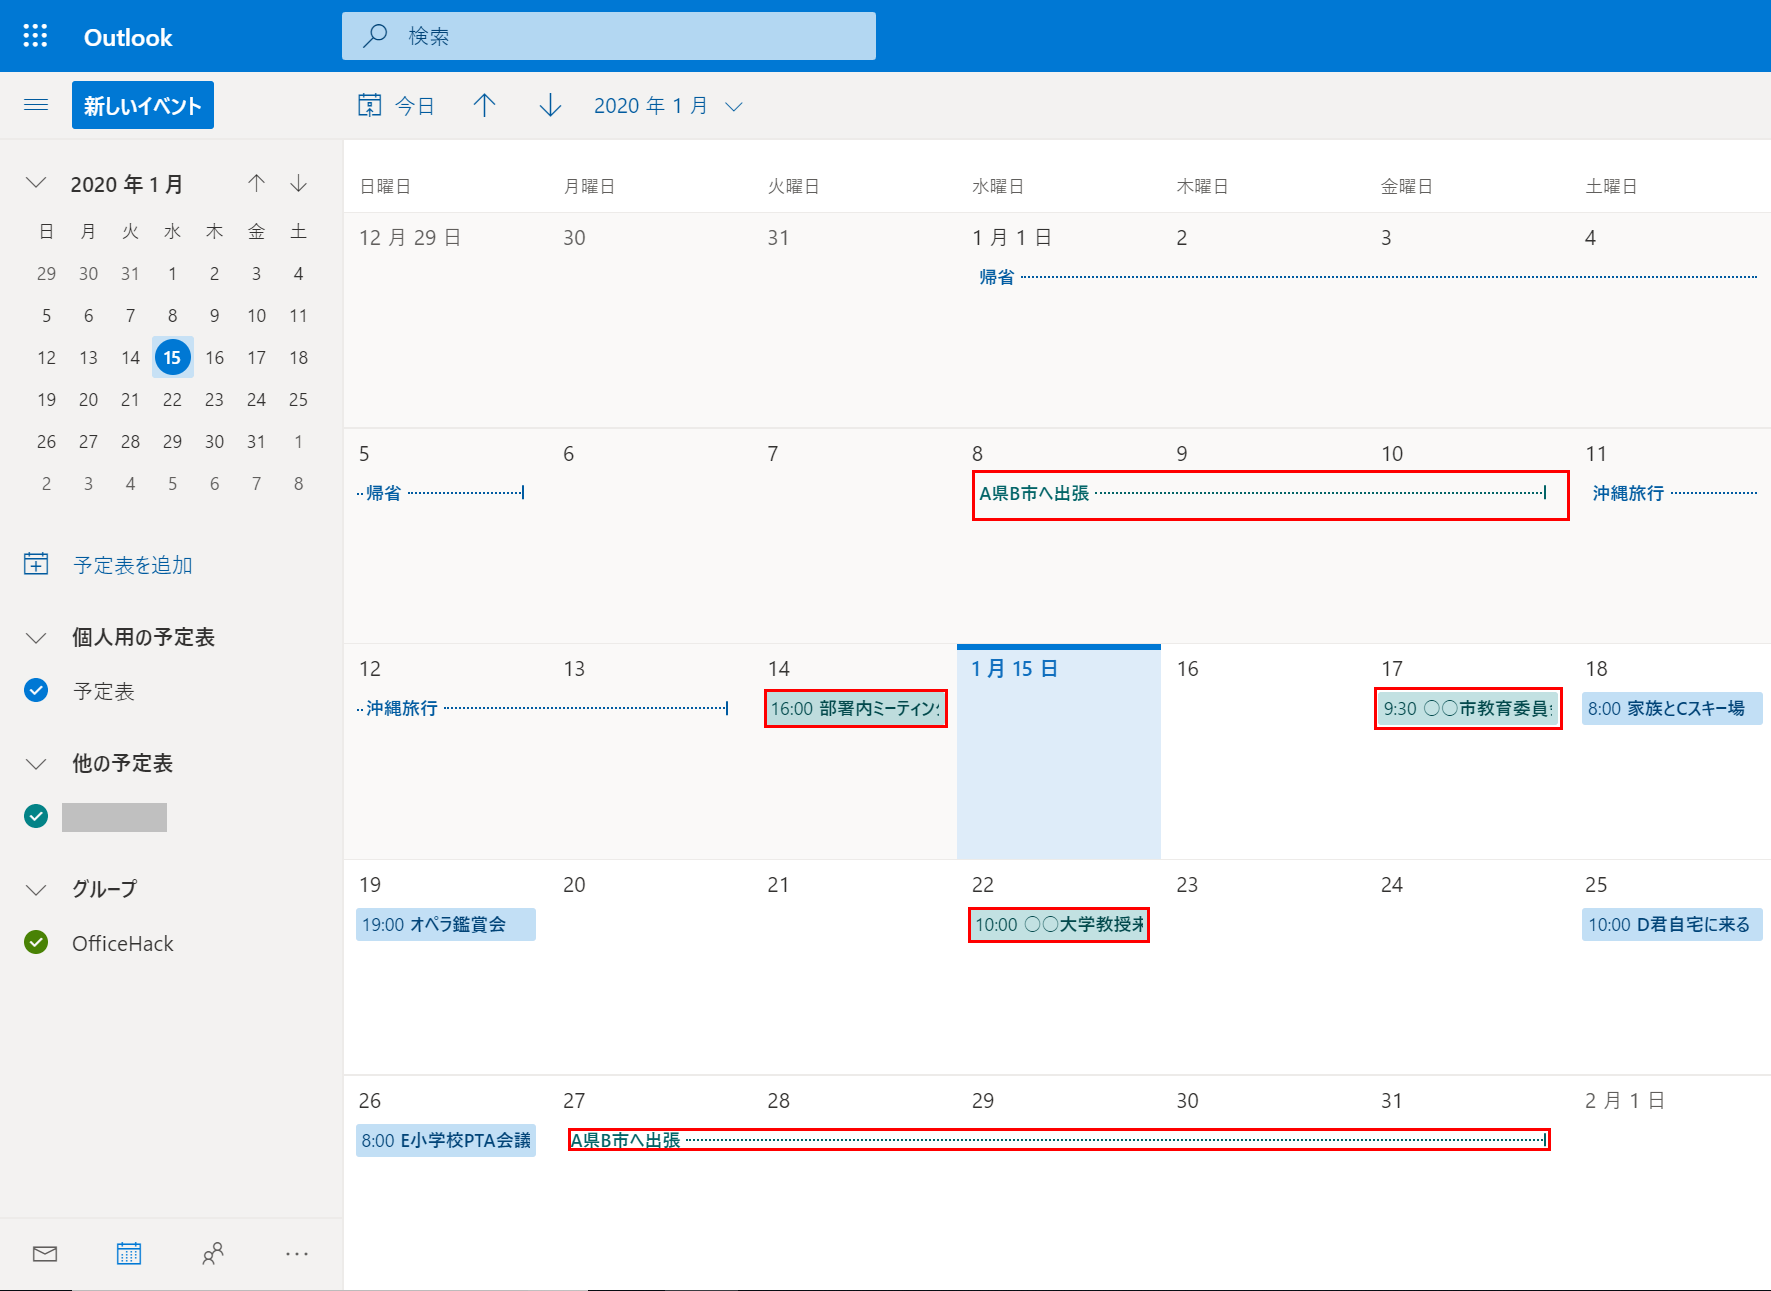The image size is (1771, 1291).
Task: Click the search magnifier icon
Action: pos(375,36)
